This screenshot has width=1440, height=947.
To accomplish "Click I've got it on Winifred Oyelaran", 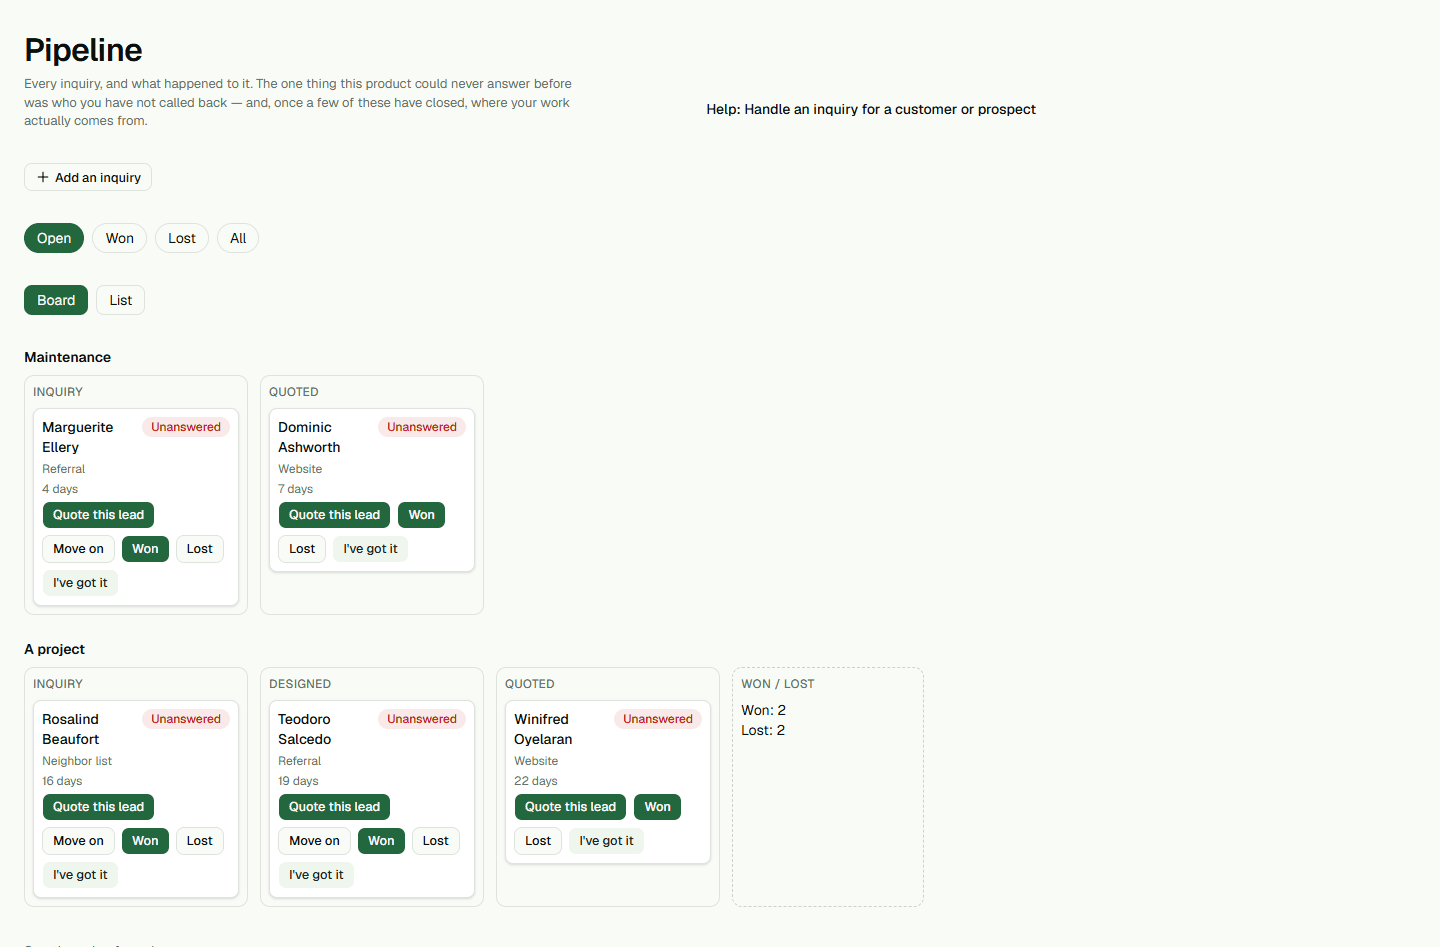I will coord(607,841).
